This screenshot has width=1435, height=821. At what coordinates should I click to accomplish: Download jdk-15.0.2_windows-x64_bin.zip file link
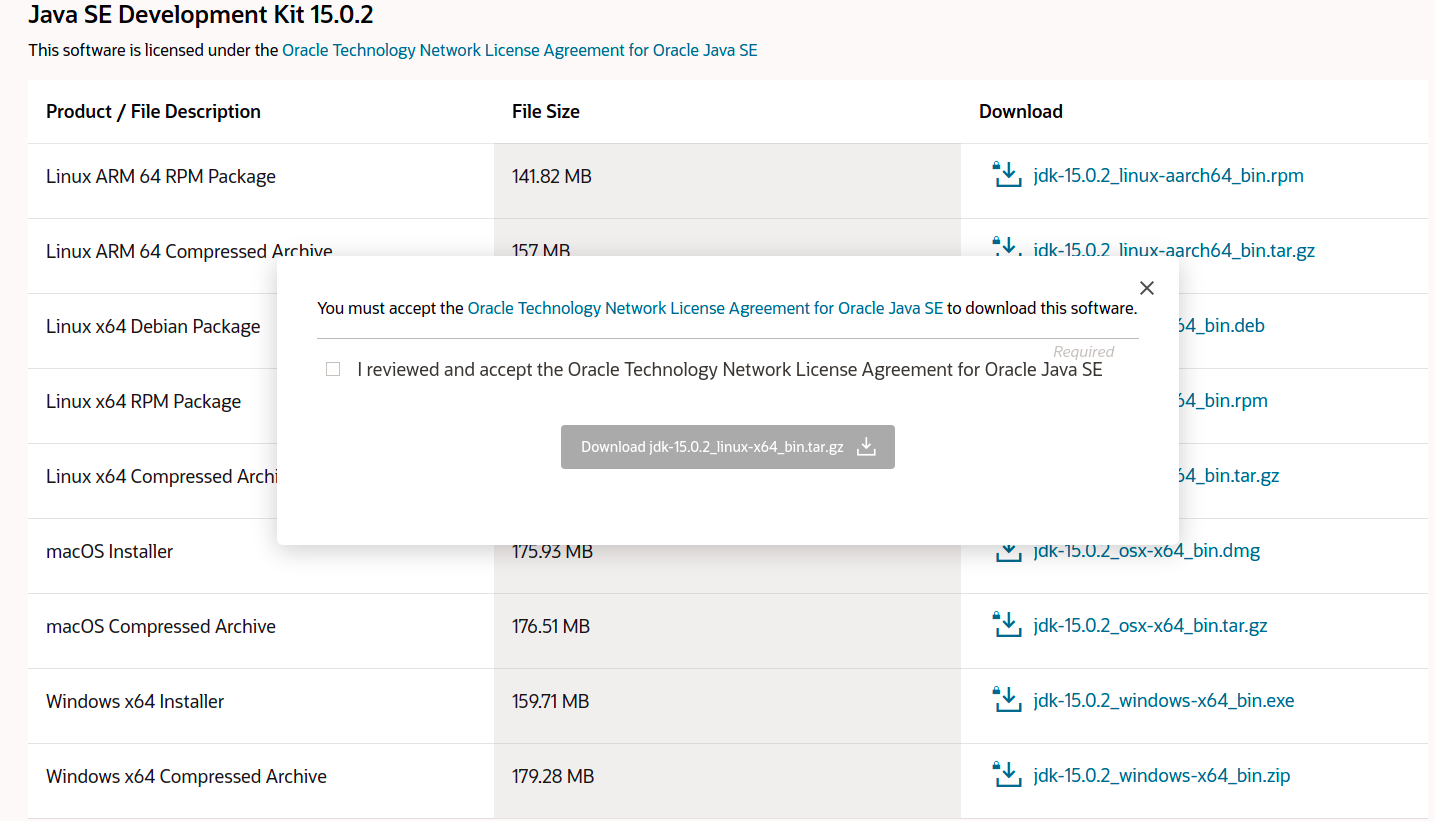[1162, 776]
